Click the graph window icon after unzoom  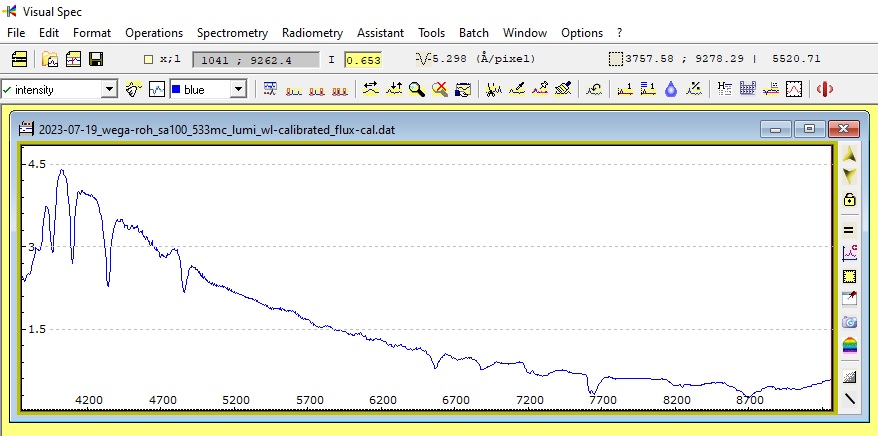(463, 89)
